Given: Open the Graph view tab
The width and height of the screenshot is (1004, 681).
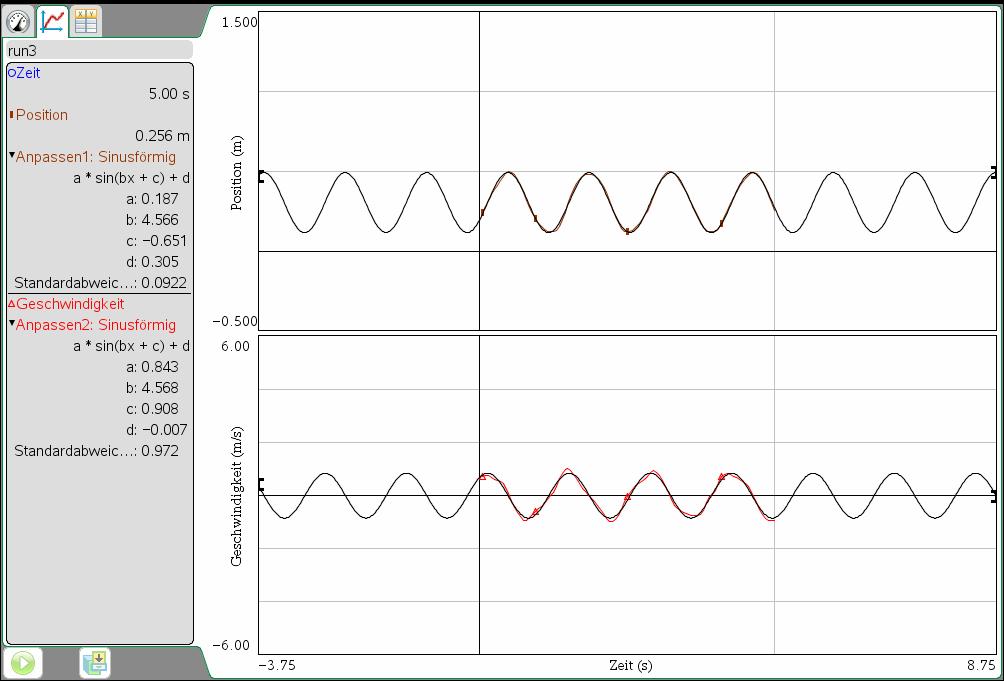Looking at the screenshot, I should click(53, 19).
